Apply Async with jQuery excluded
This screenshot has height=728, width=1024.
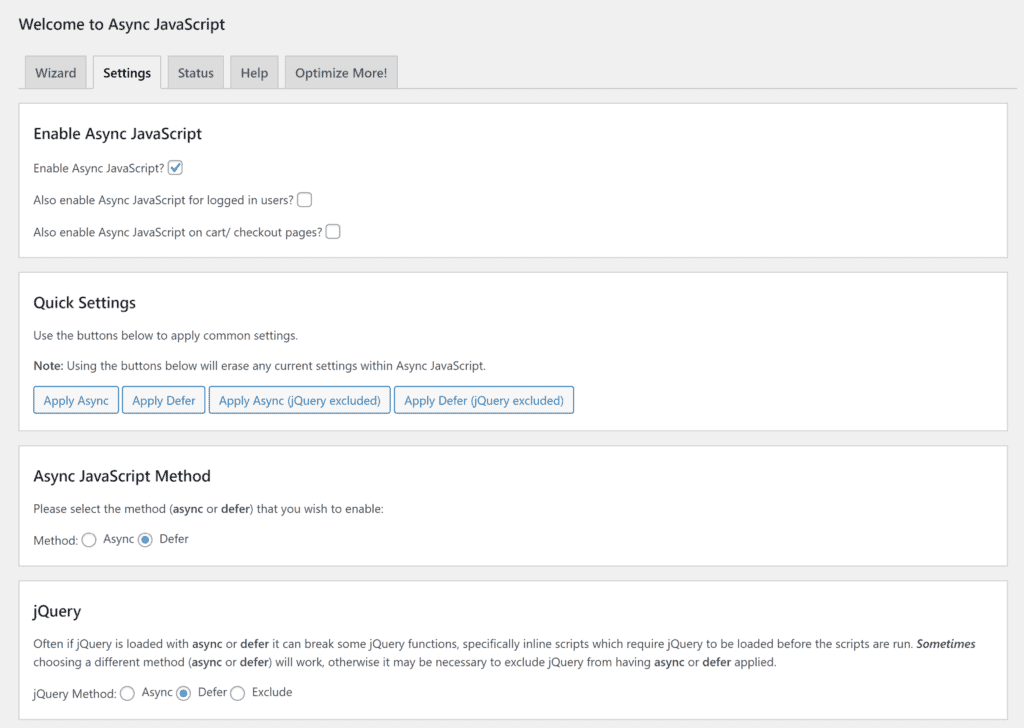[x=300, y=400]
